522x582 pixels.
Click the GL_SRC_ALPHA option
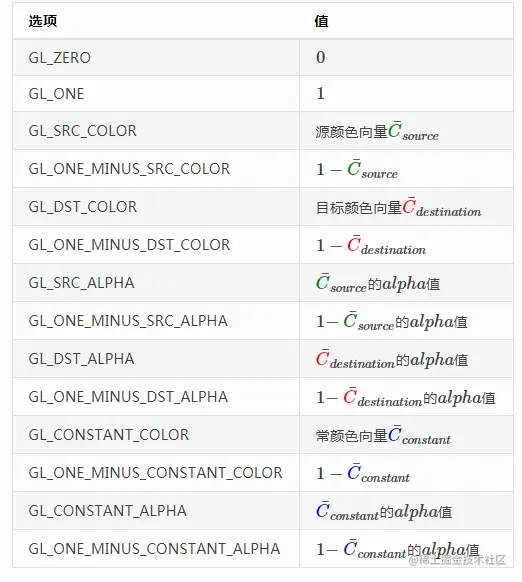tap(81, 283)
